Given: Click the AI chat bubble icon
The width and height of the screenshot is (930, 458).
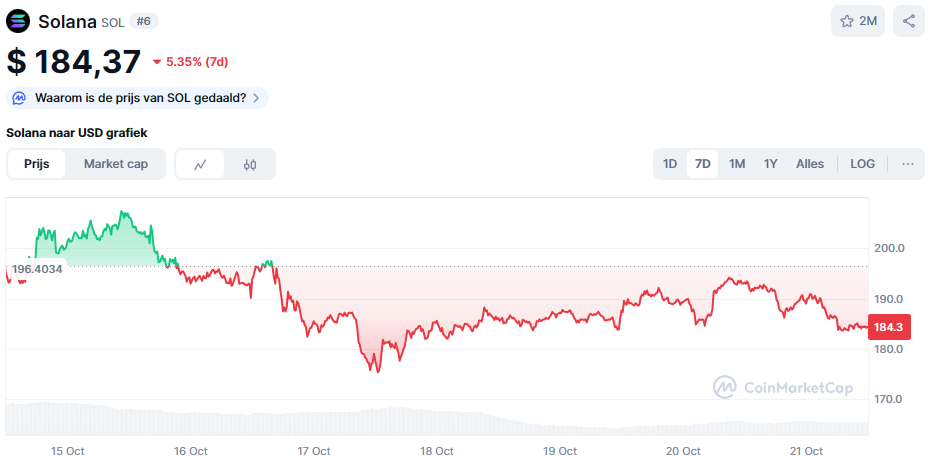Looking at the screenshot, I should (19, 98).
